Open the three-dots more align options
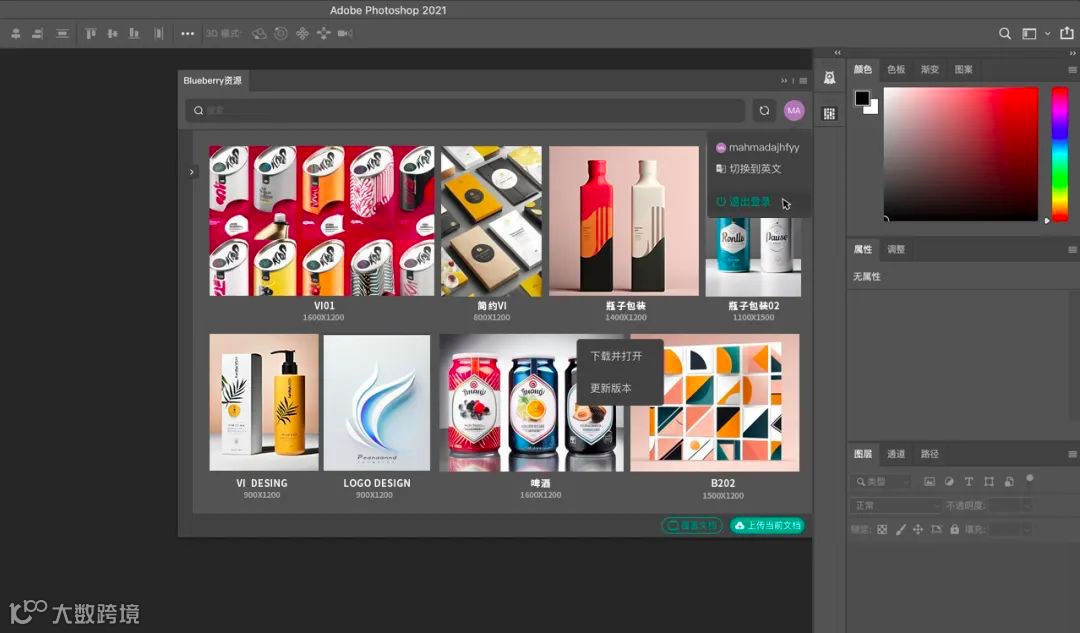This screenshot has height=633, width=1080. click(187, 33)
